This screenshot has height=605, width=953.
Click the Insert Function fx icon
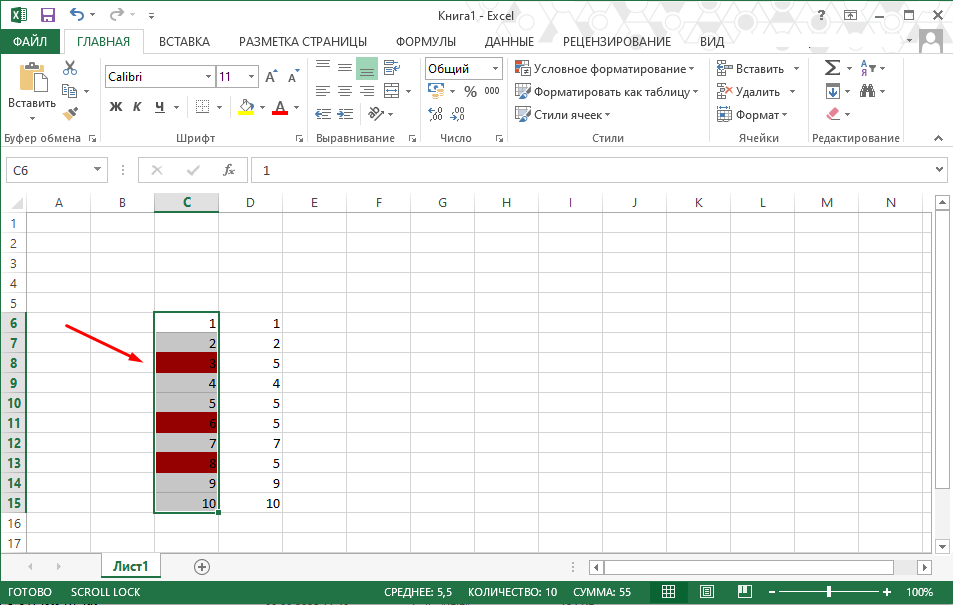[229, 170]
